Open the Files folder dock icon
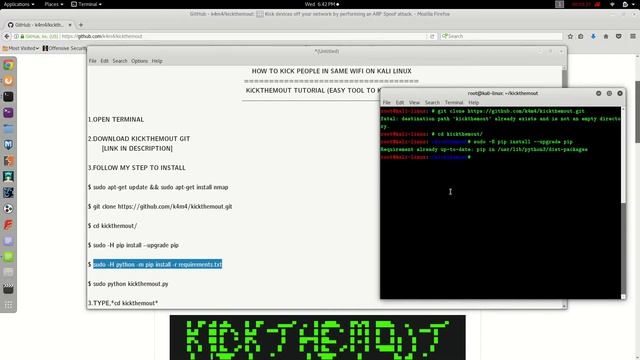 (x=8, y=129)
